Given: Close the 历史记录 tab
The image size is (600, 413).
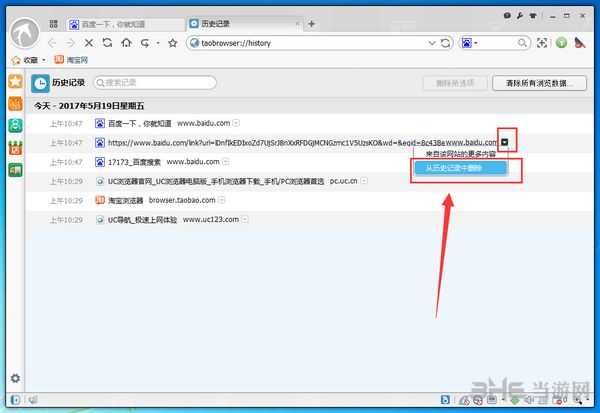Looking at the screenshot, I should (297, 24).
